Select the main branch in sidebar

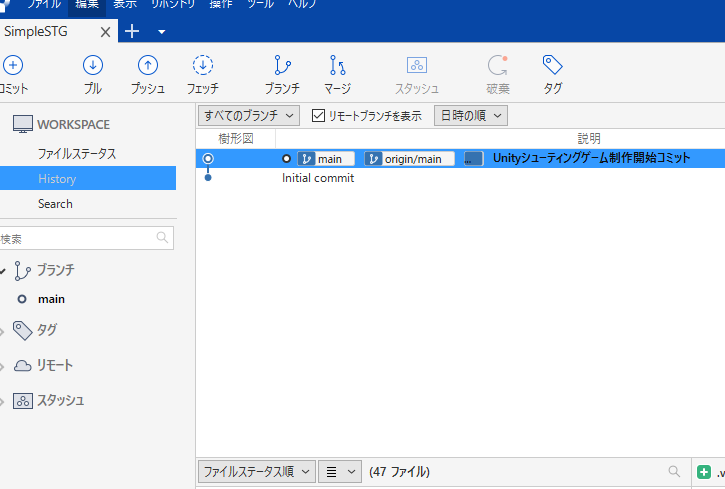pos(51,299)
